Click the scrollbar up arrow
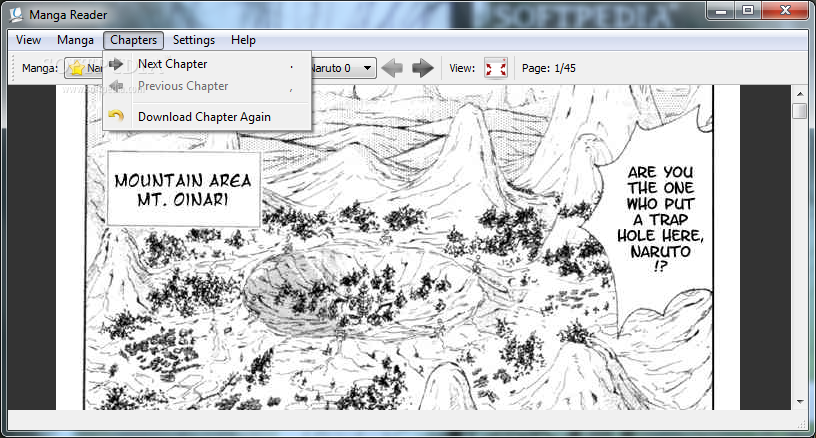 tap(800, 94)
